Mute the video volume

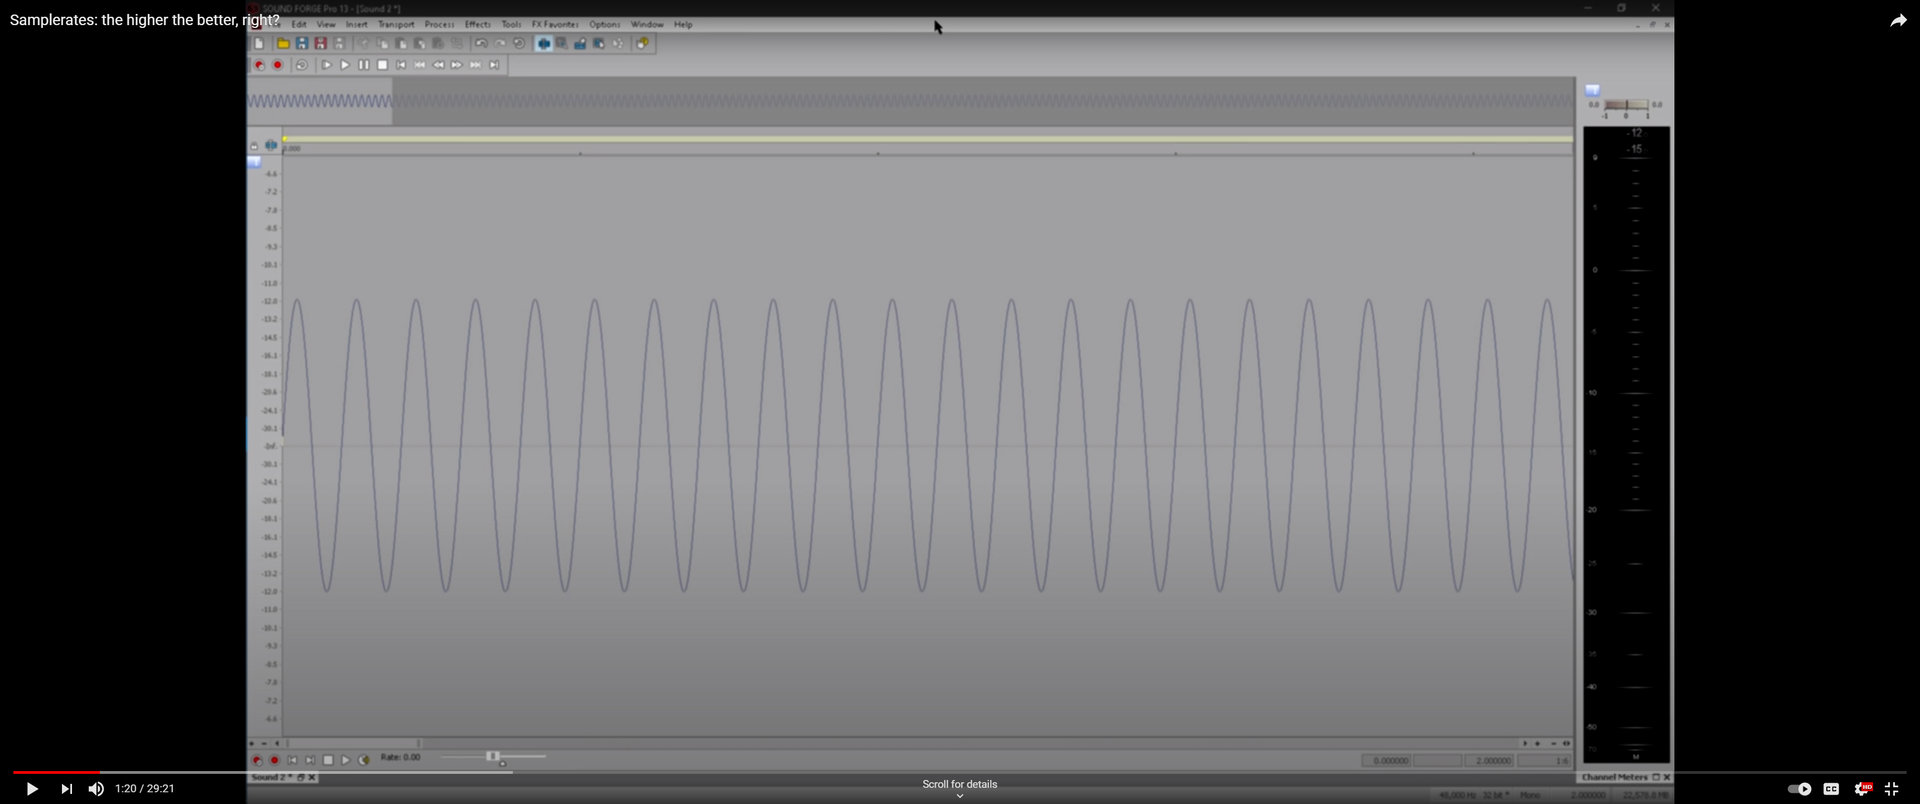pyautogui.click(x=96, y=789)
